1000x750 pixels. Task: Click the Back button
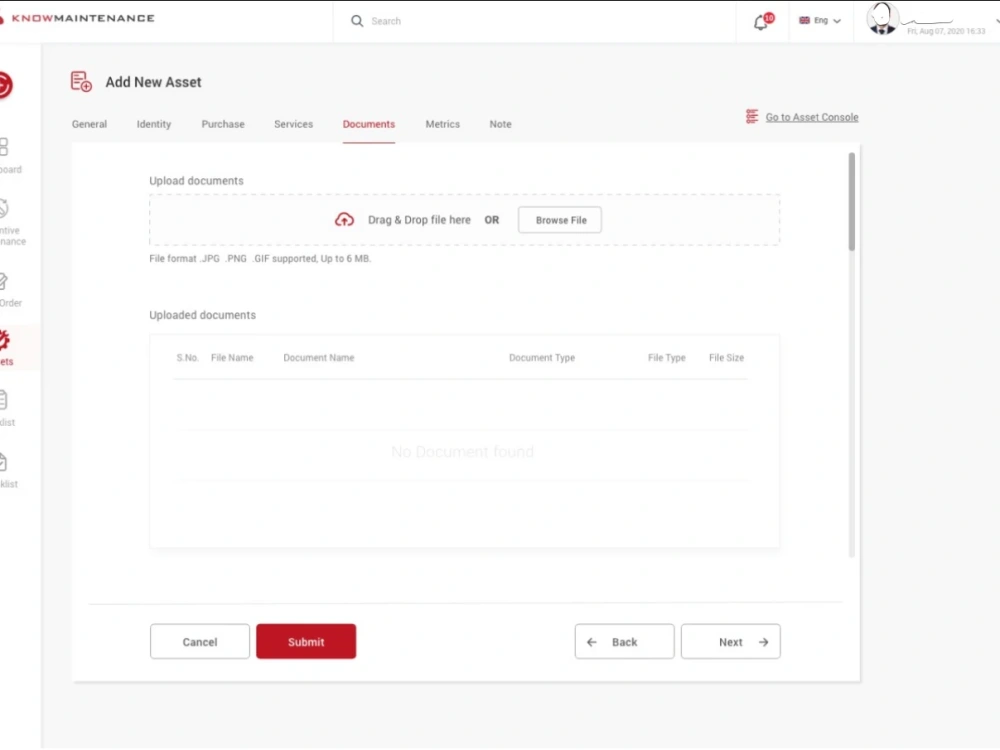624,642
